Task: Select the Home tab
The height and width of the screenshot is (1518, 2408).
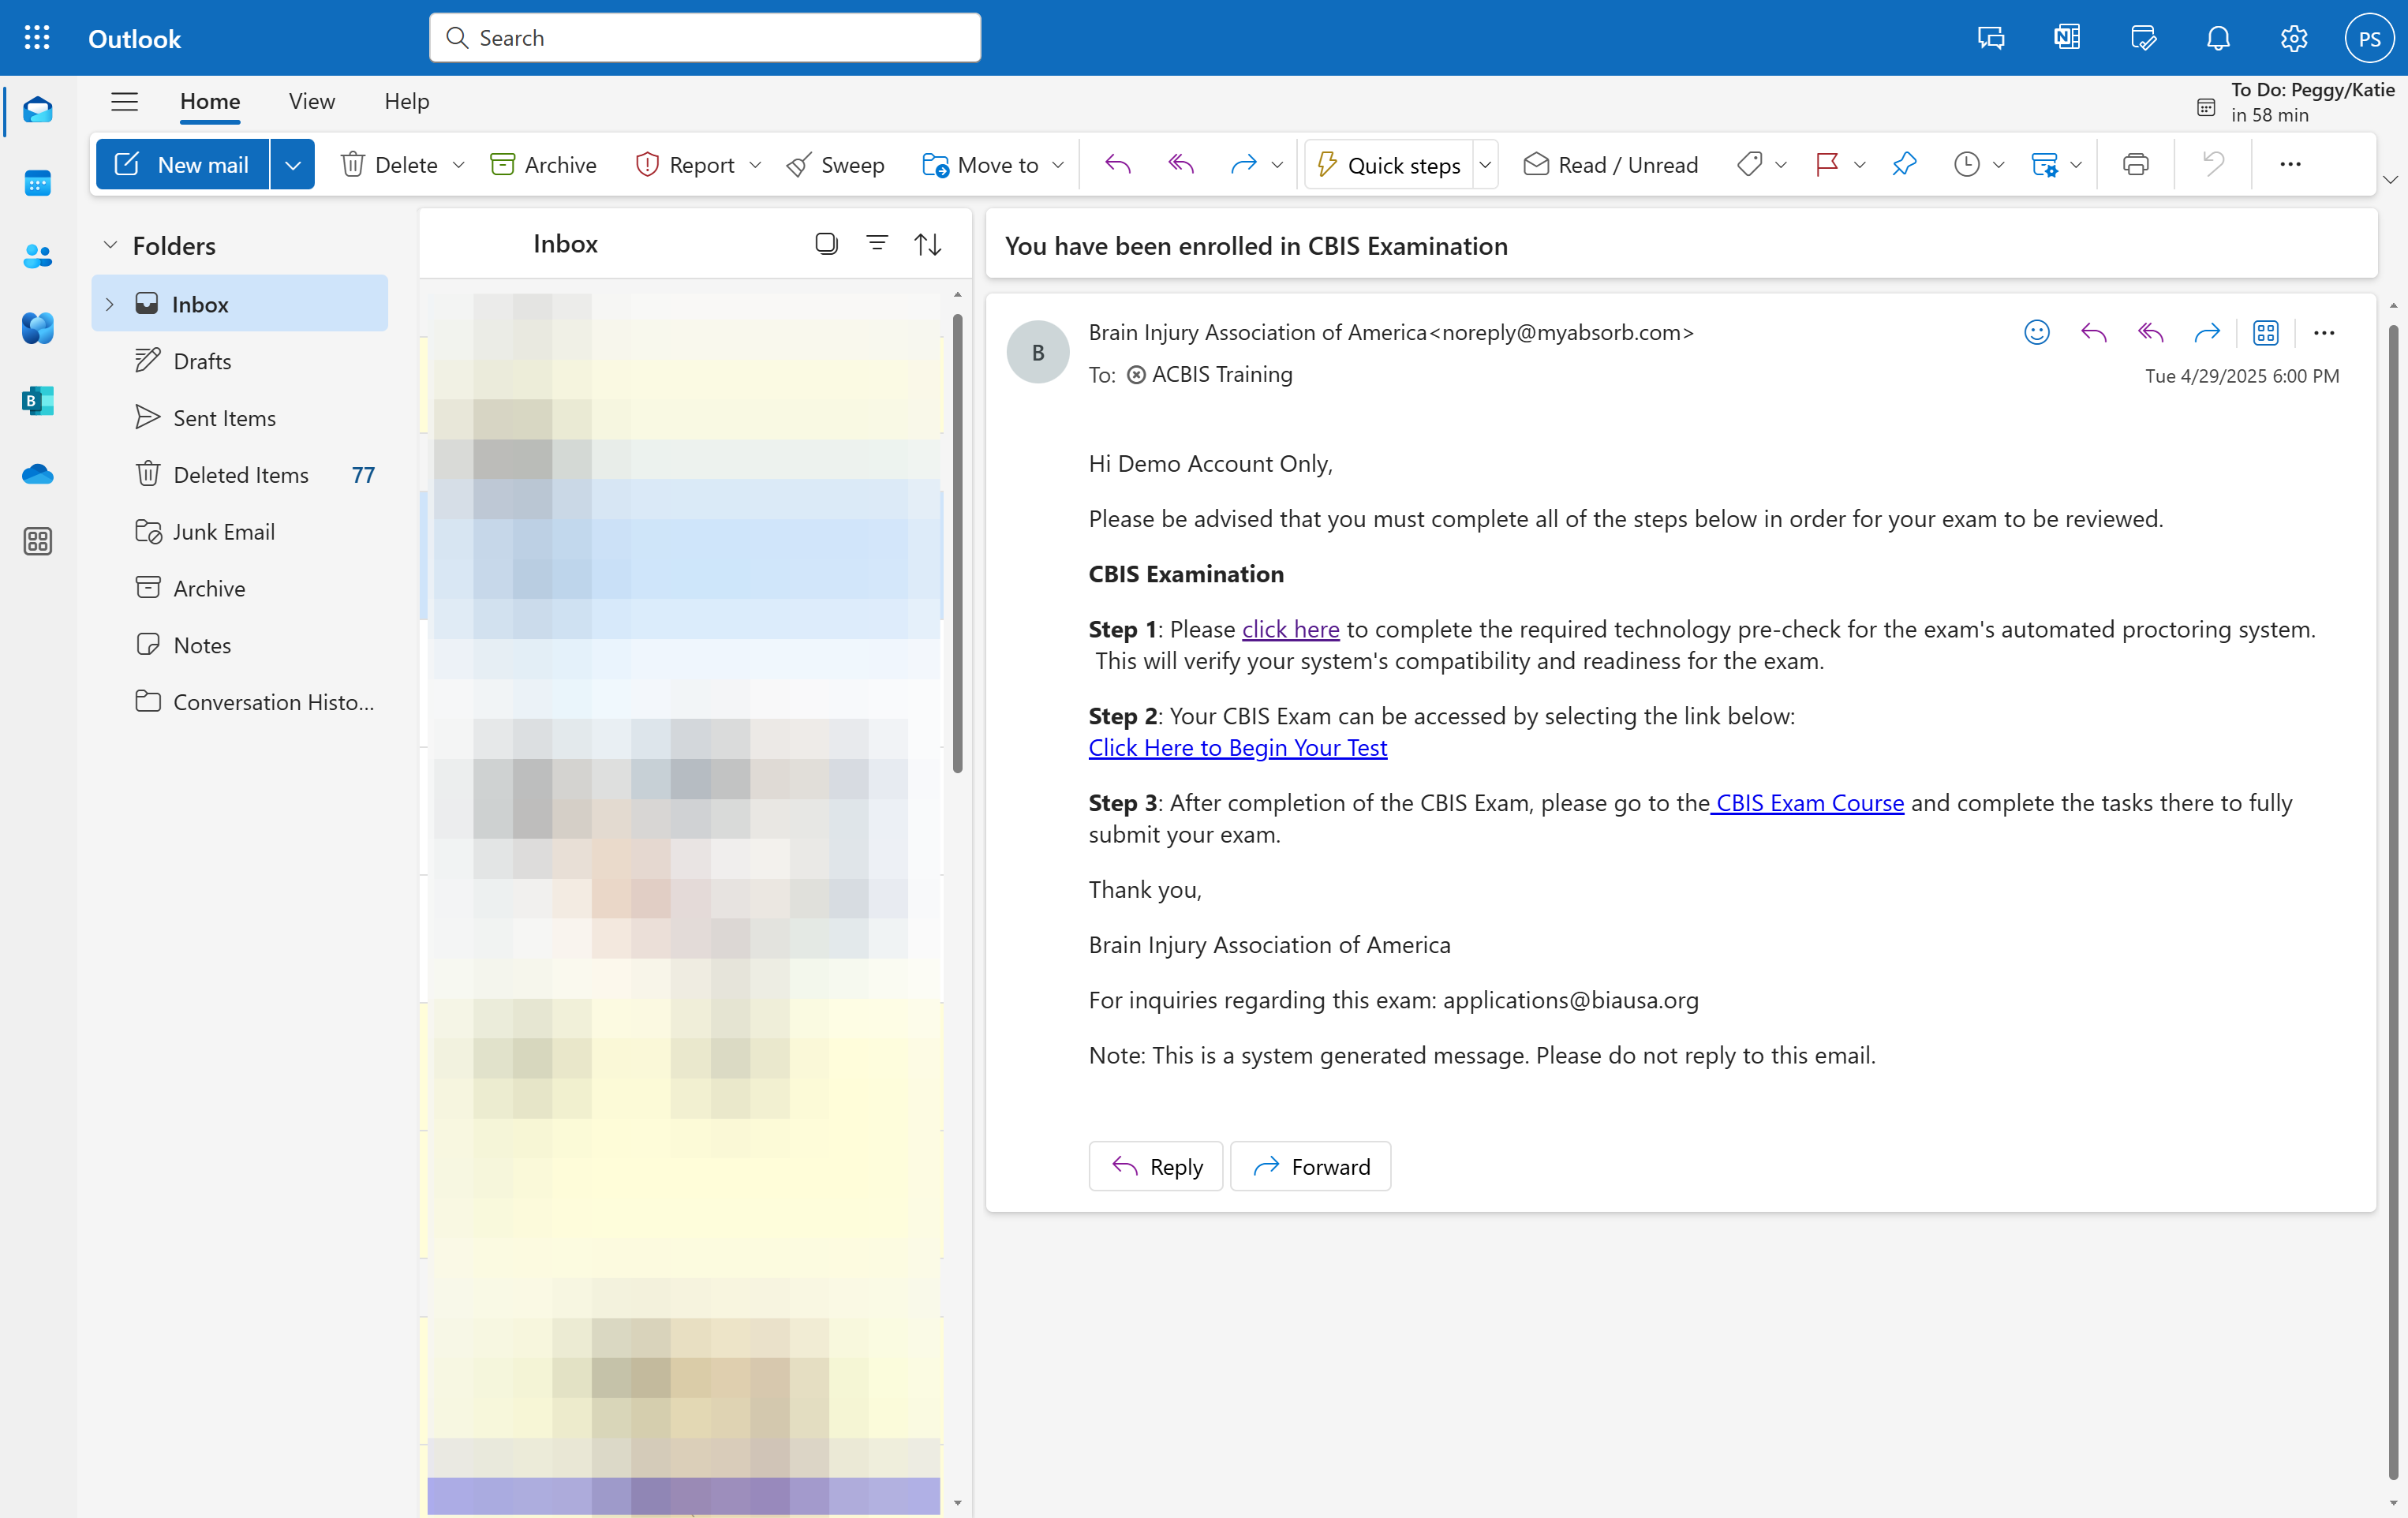Action: coord(210,101)
